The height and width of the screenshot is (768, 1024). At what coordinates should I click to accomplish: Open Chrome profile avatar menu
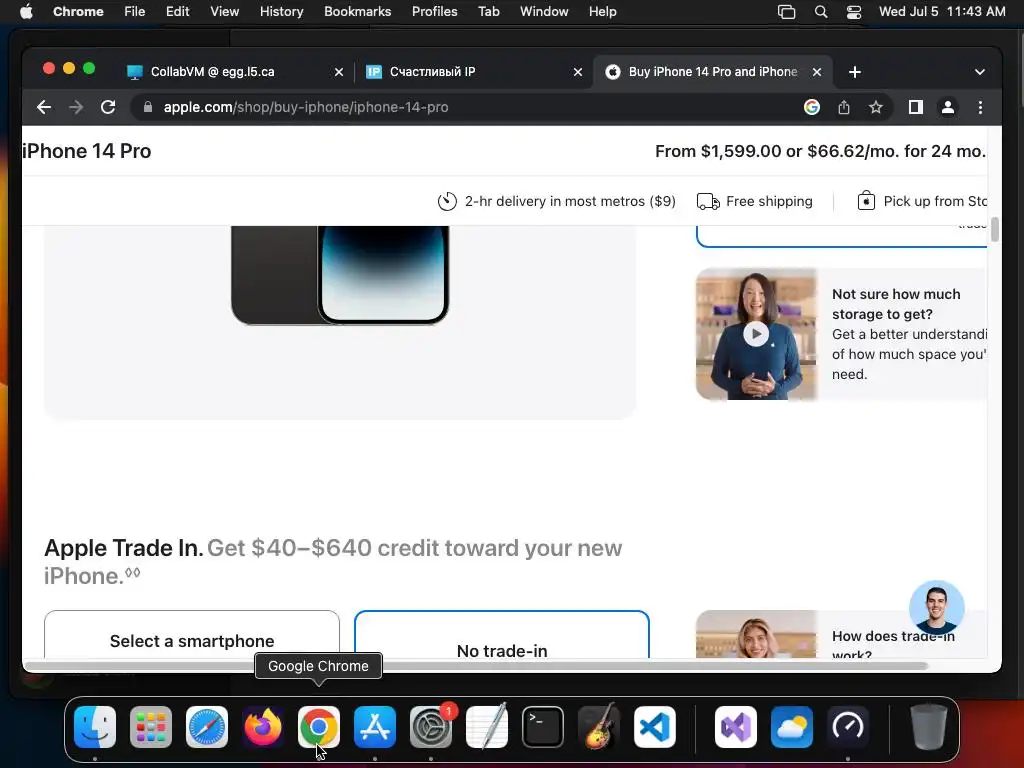point(948,107)
